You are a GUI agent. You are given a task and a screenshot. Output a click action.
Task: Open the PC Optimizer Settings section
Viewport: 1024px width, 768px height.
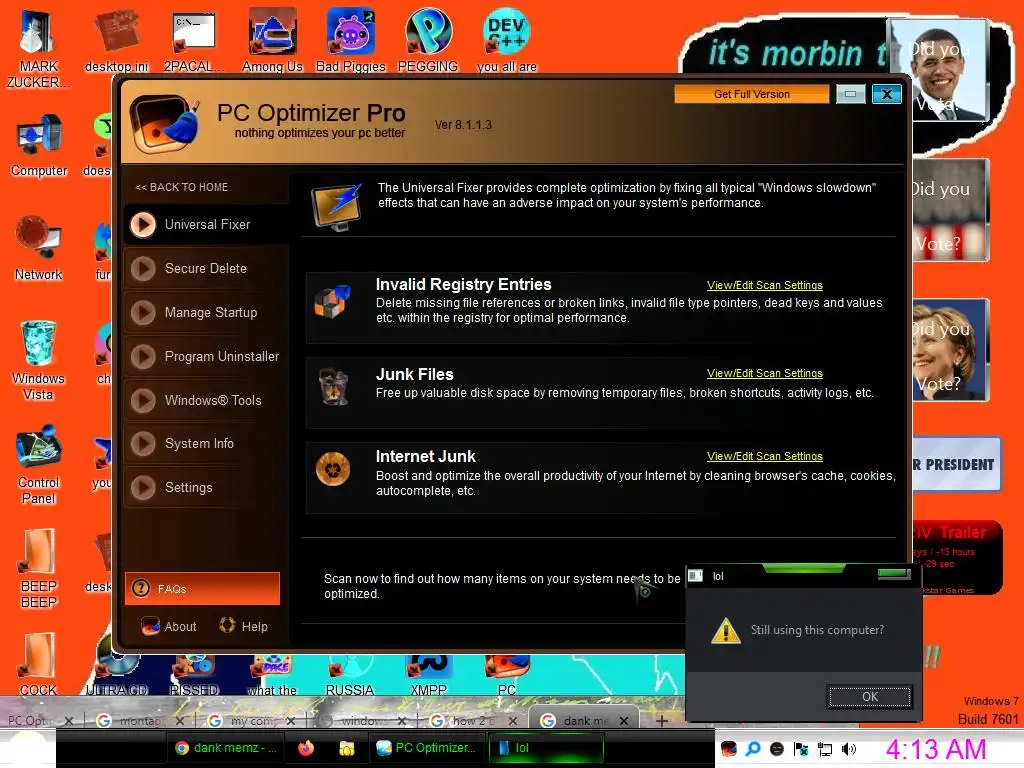[206, 487]
